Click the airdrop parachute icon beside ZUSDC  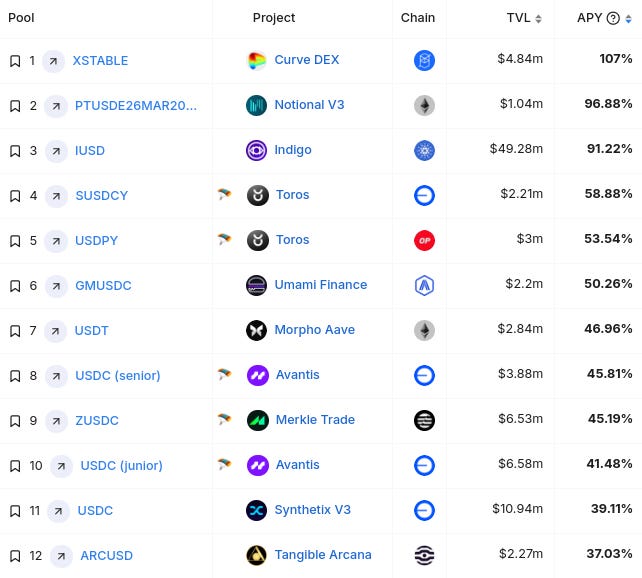click(x=224, y=419)
